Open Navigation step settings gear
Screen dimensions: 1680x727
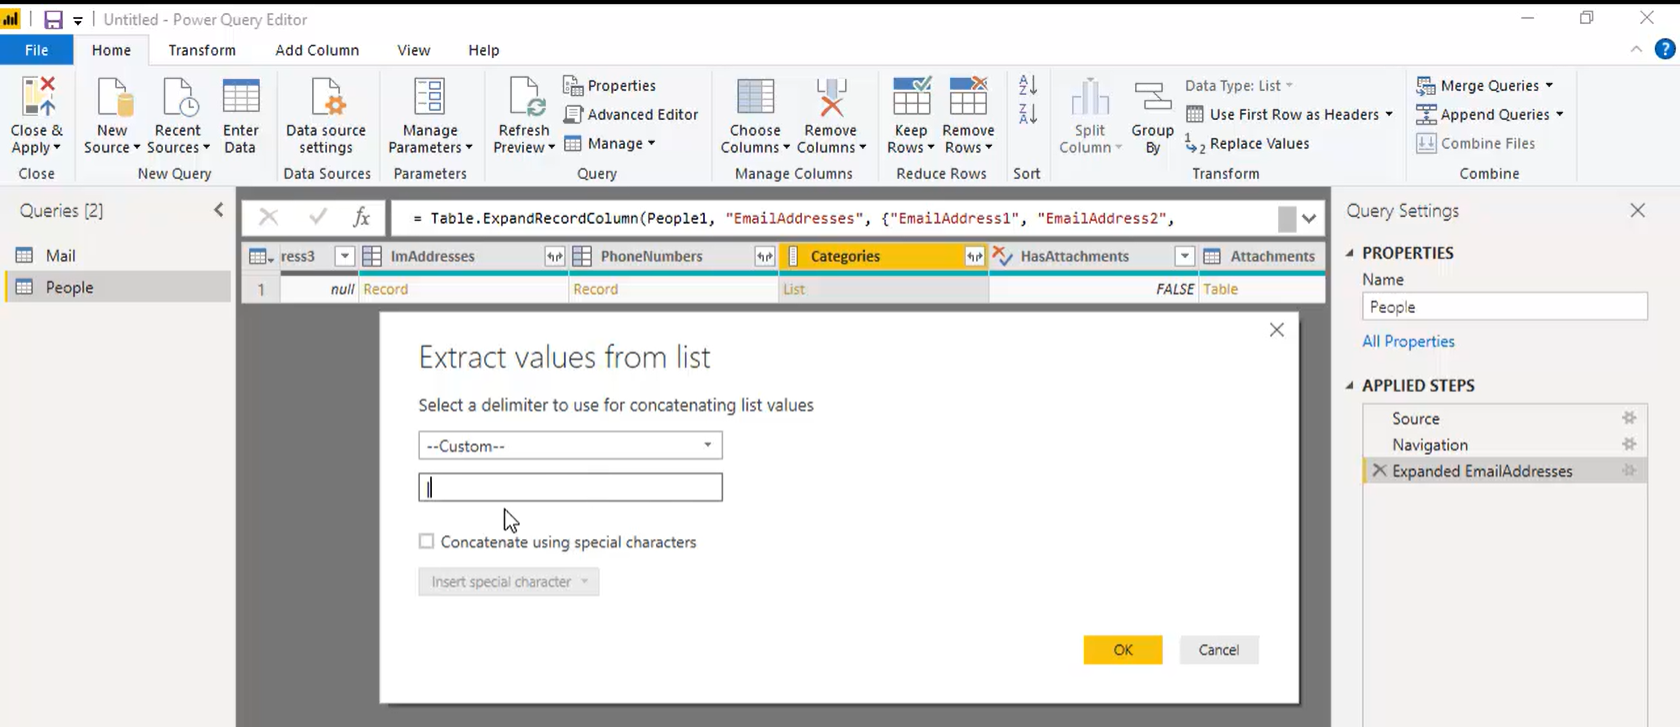pyautogui.click(x=1629, y=444)
